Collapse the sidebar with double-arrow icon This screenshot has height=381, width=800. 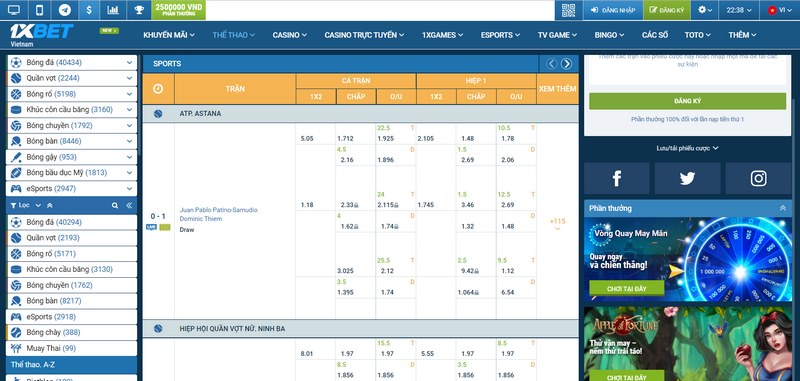pyautogui.click(x=129, y=205)
